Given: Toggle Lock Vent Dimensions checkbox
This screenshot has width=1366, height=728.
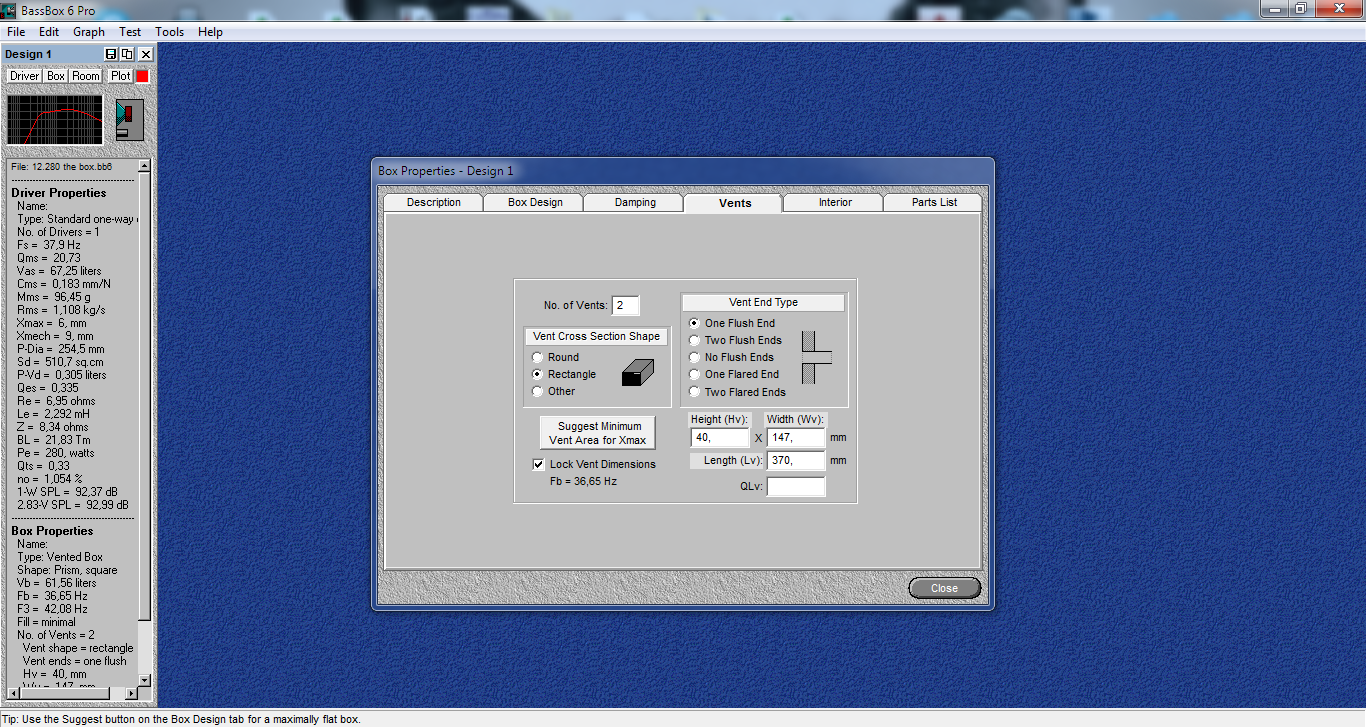Looking at the screenshot, I should click(x=538, y=464).
